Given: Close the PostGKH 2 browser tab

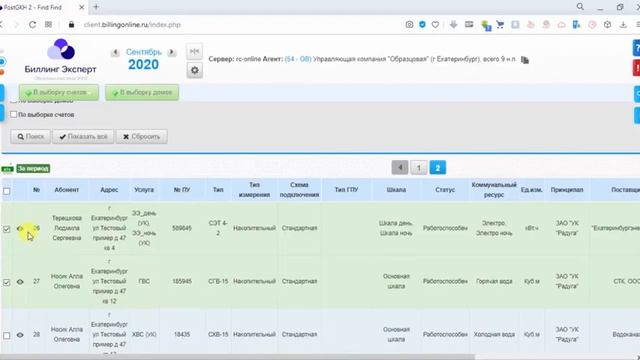Looking at the screenshot, I should point(82,7).
